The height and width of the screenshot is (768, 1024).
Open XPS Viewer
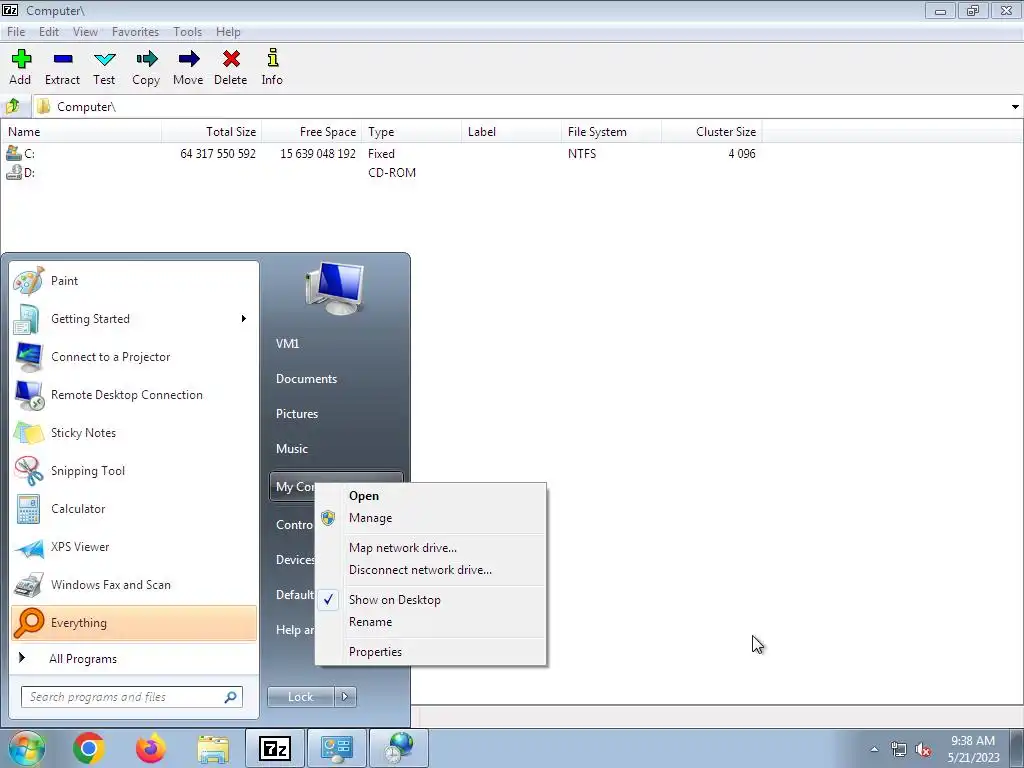(x=135, y=547)
